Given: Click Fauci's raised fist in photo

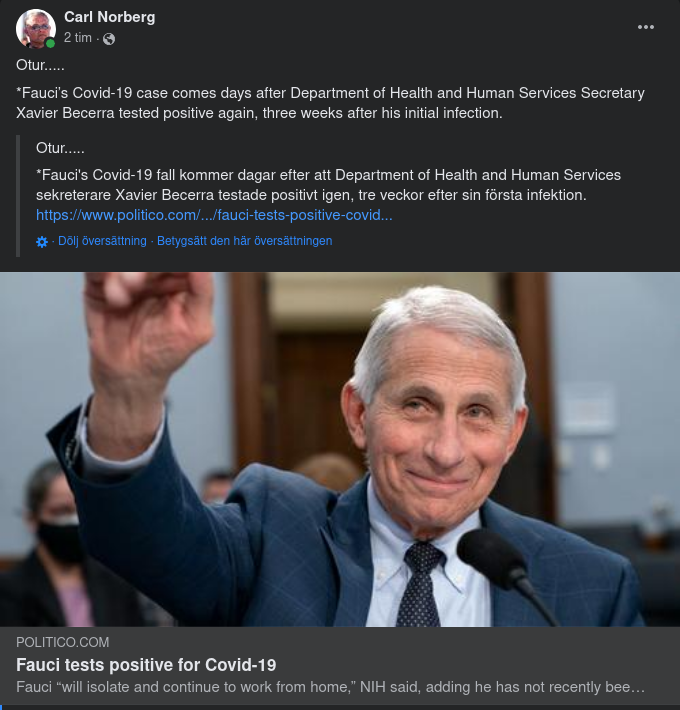Looking at the screenshot, I should click(x=150, y=320).
